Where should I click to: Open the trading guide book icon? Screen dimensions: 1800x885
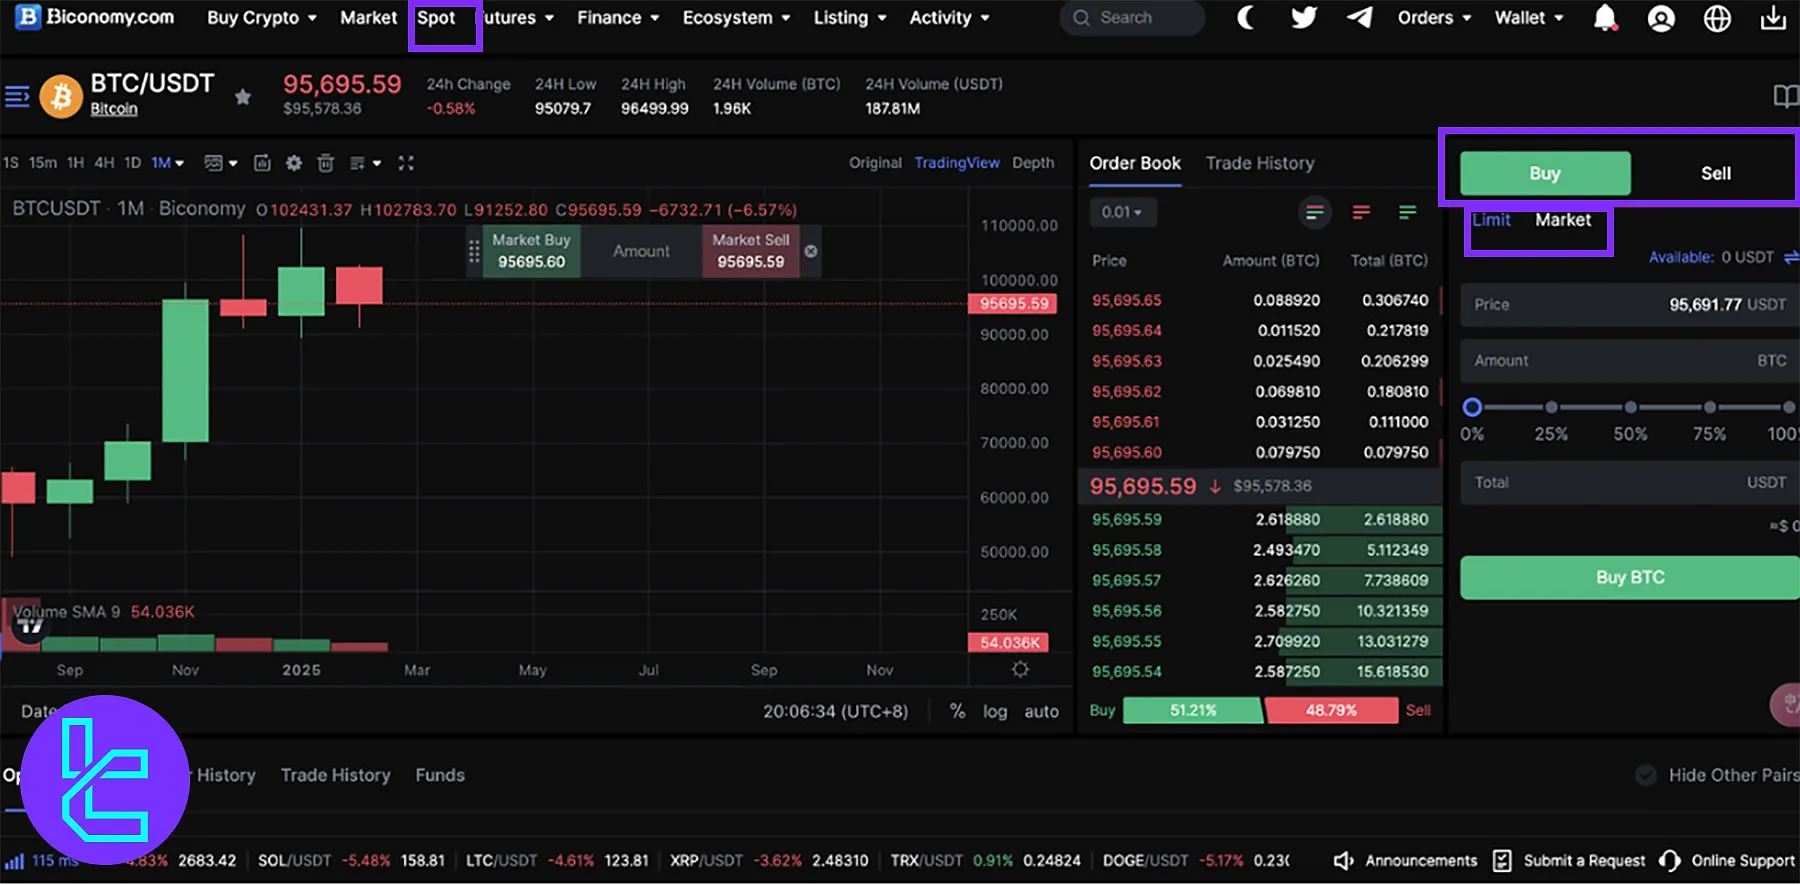[1785, 96]
